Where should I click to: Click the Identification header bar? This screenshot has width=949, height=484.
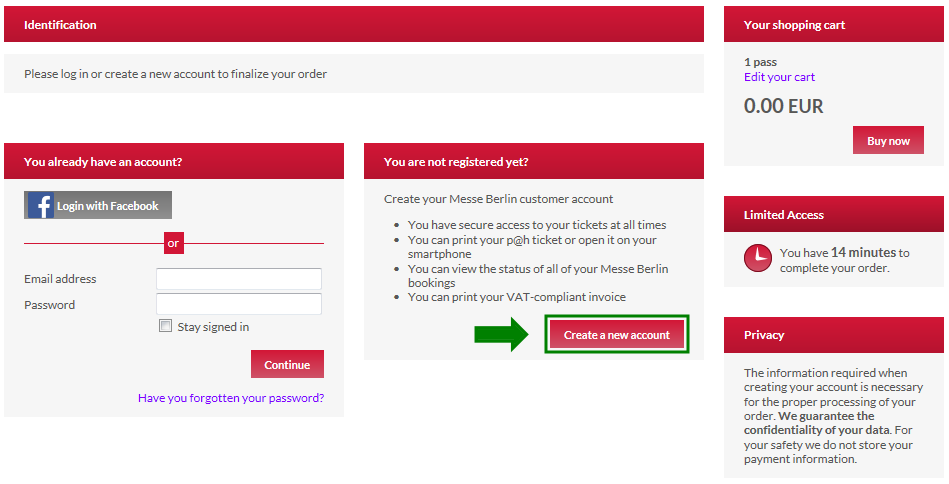coord(353,24)
